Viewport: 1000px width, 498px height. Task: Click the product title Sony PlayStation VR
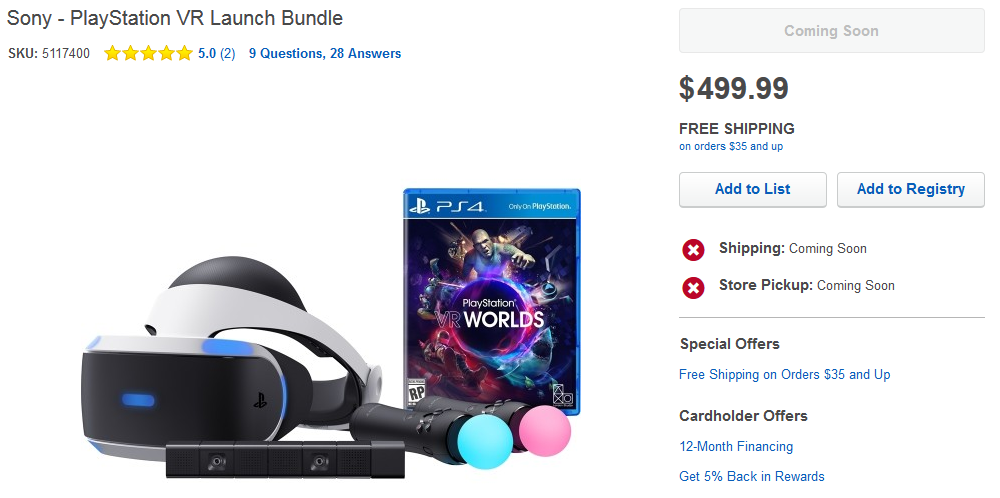tap(175, 18)
